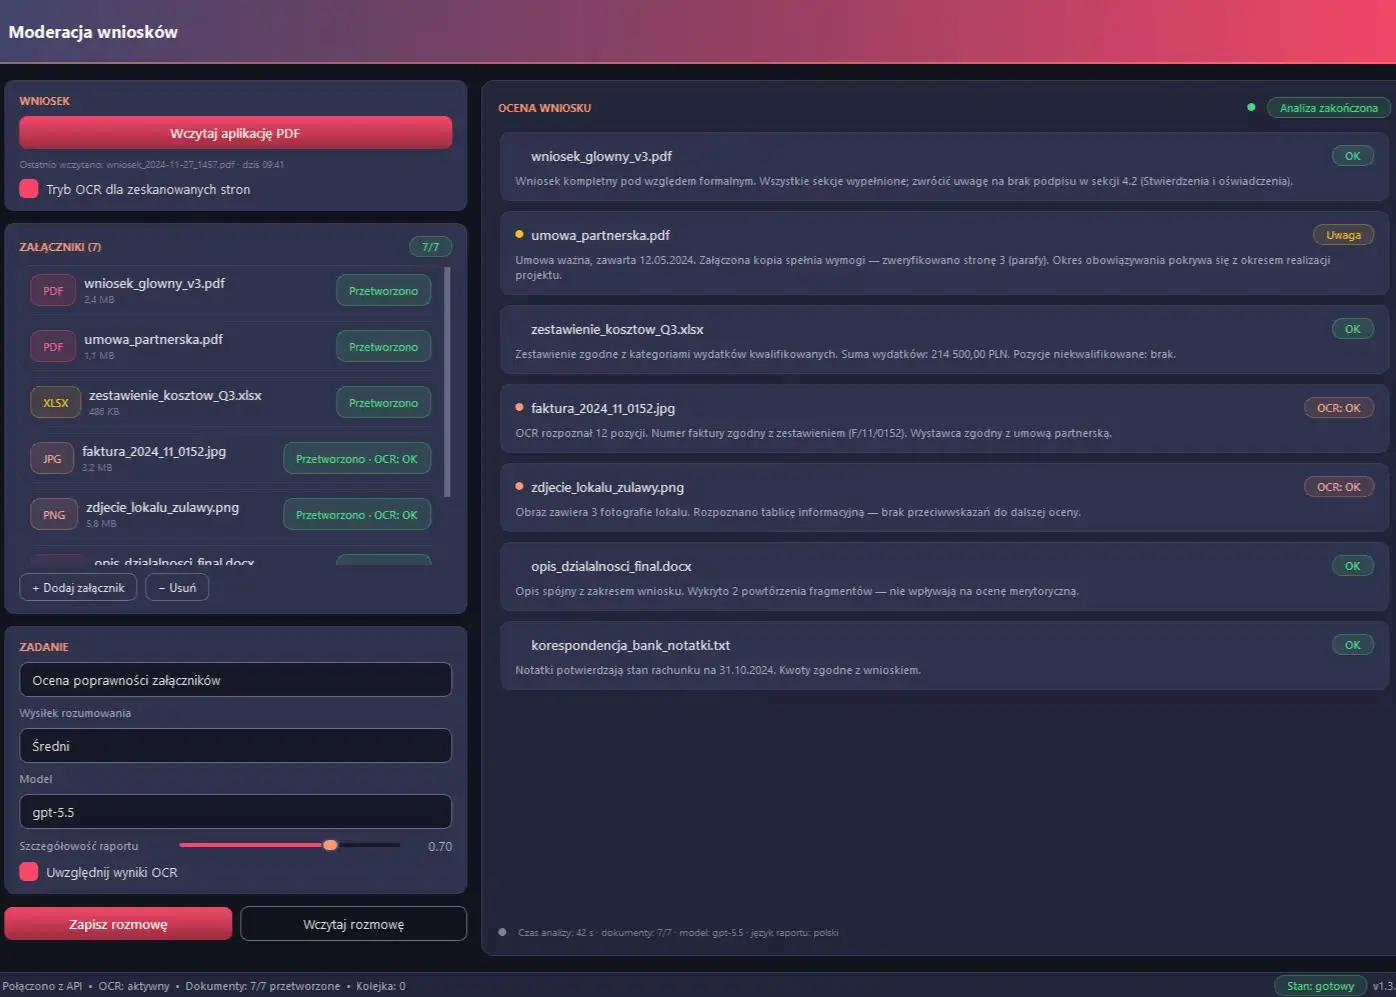This screenshot has height=997, width=1396.
Task: Click the orange dot beside zdjecie_lokalu_zulawy.png assessment
Action: [x=519, y=487]
